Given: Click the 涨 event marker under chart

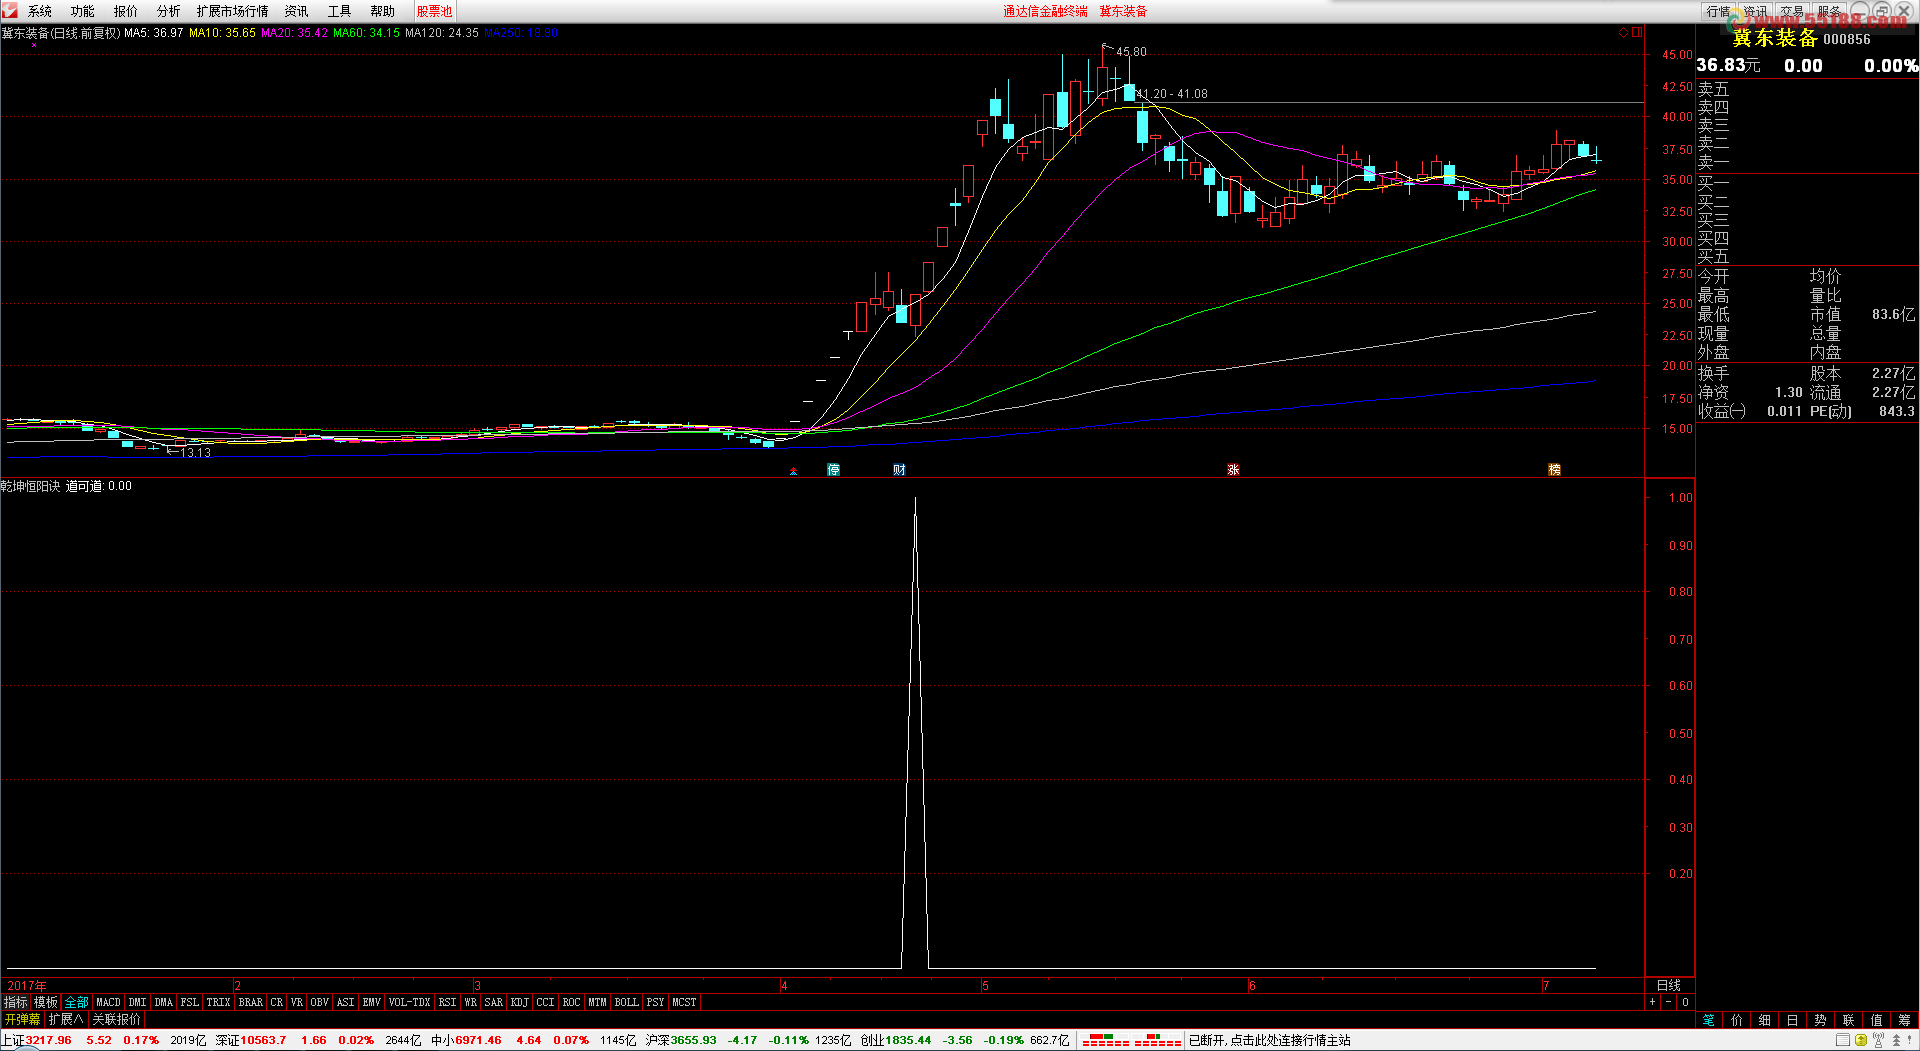Looking at the screenshot, I should pyautogui.click(x=1233, y=469).
